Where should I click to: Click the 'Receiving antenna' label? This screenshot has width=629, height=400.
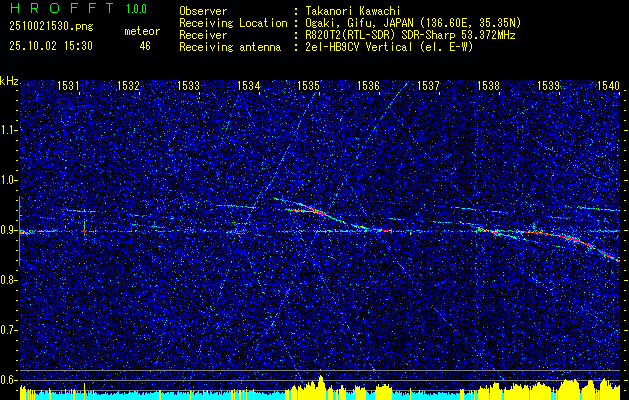coord(230,47)
